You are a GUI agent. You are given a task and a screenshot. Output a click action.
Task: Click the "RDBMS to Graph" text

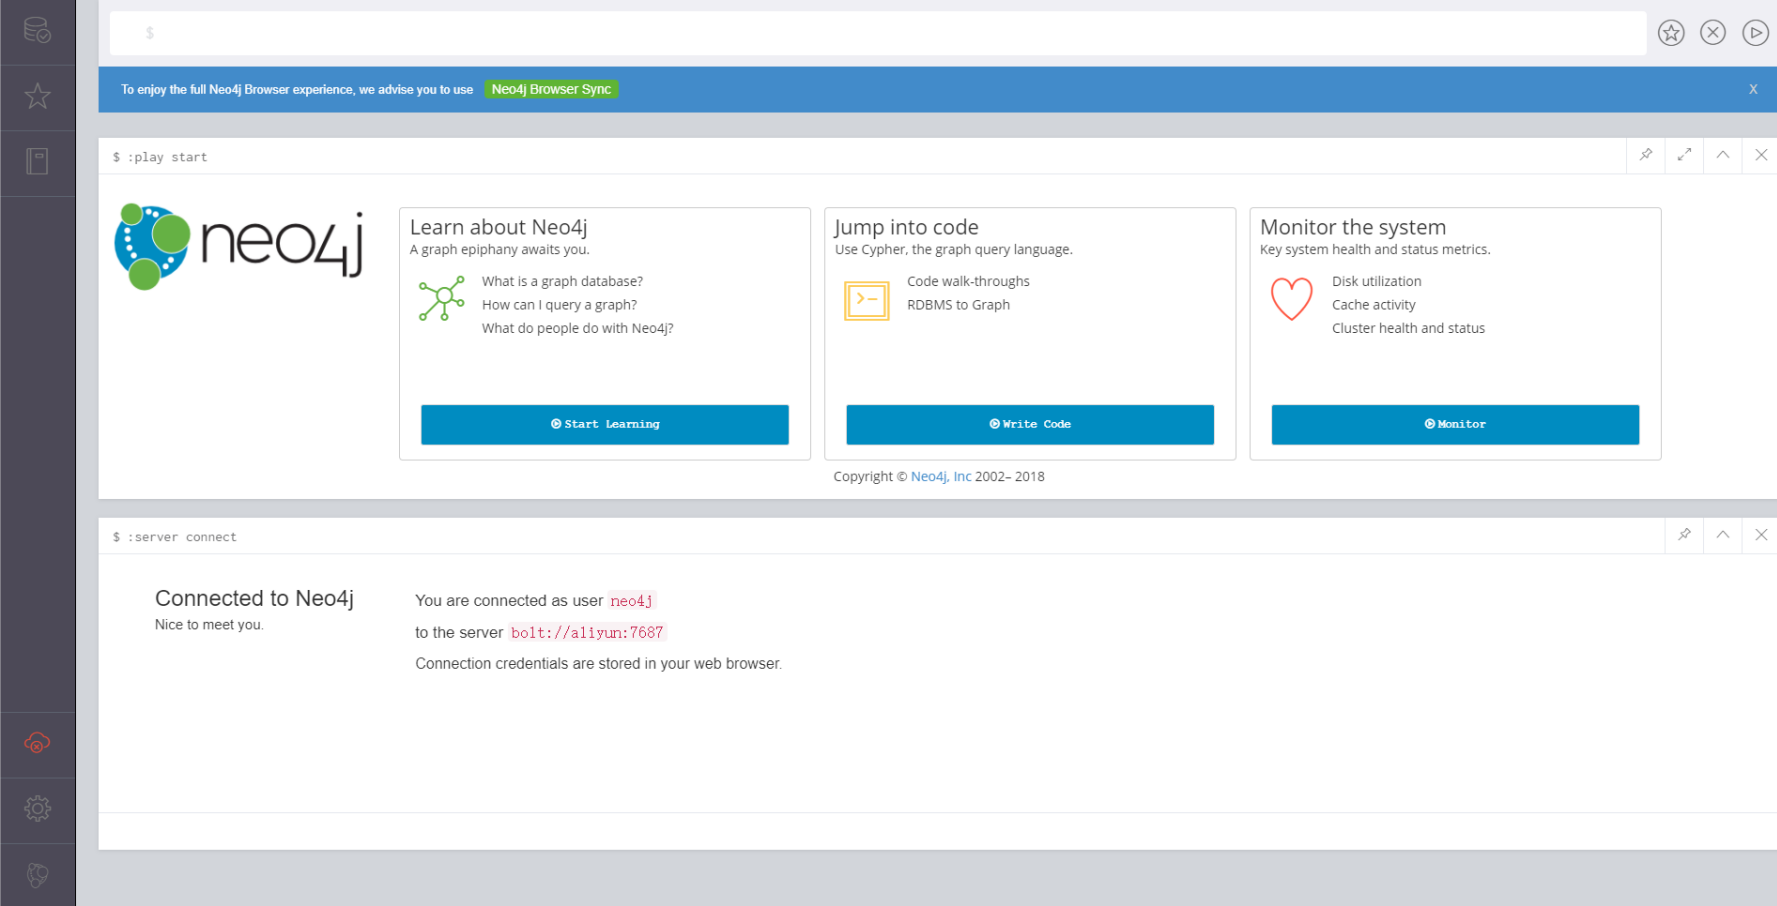[958, 305]
